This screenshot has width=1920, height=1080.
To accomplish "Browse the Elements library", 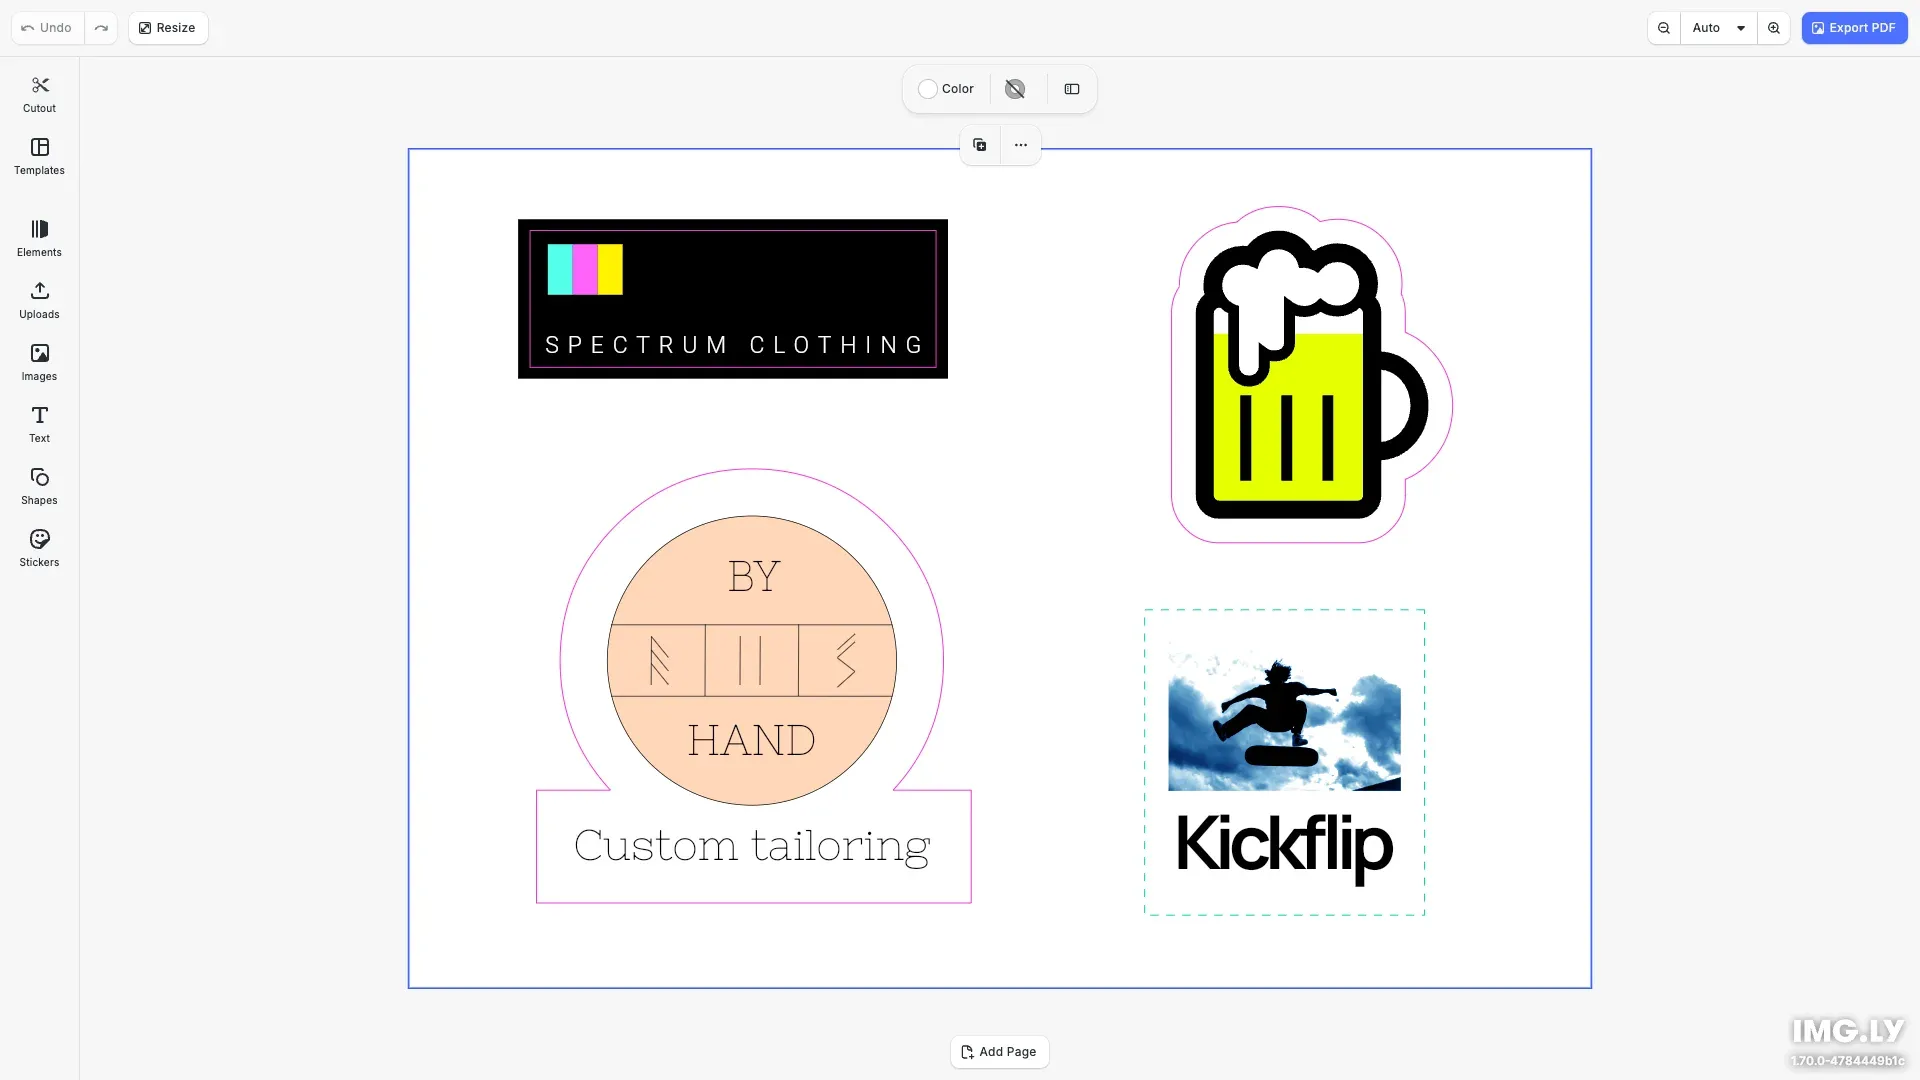I will [x=39, y=238].
